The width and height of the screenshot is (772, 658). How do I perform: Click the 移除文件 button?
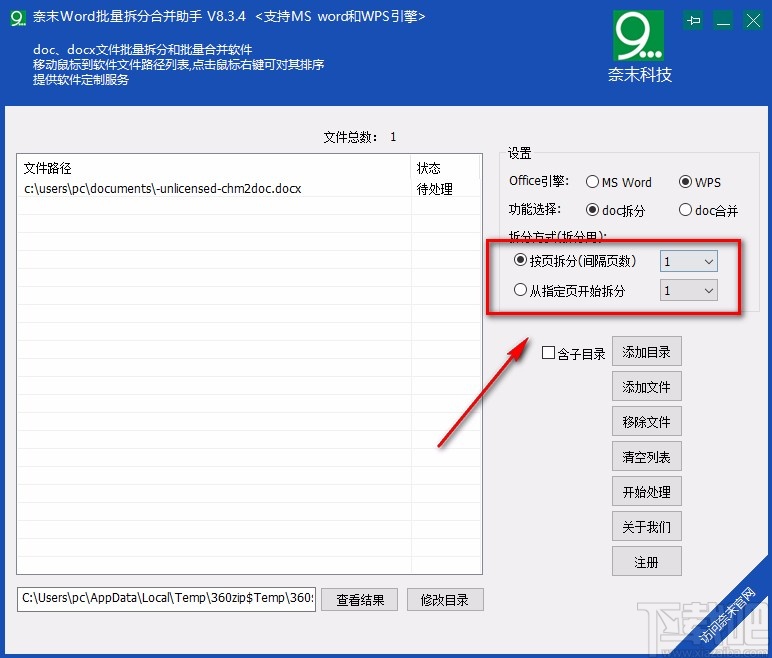[646, 422]
